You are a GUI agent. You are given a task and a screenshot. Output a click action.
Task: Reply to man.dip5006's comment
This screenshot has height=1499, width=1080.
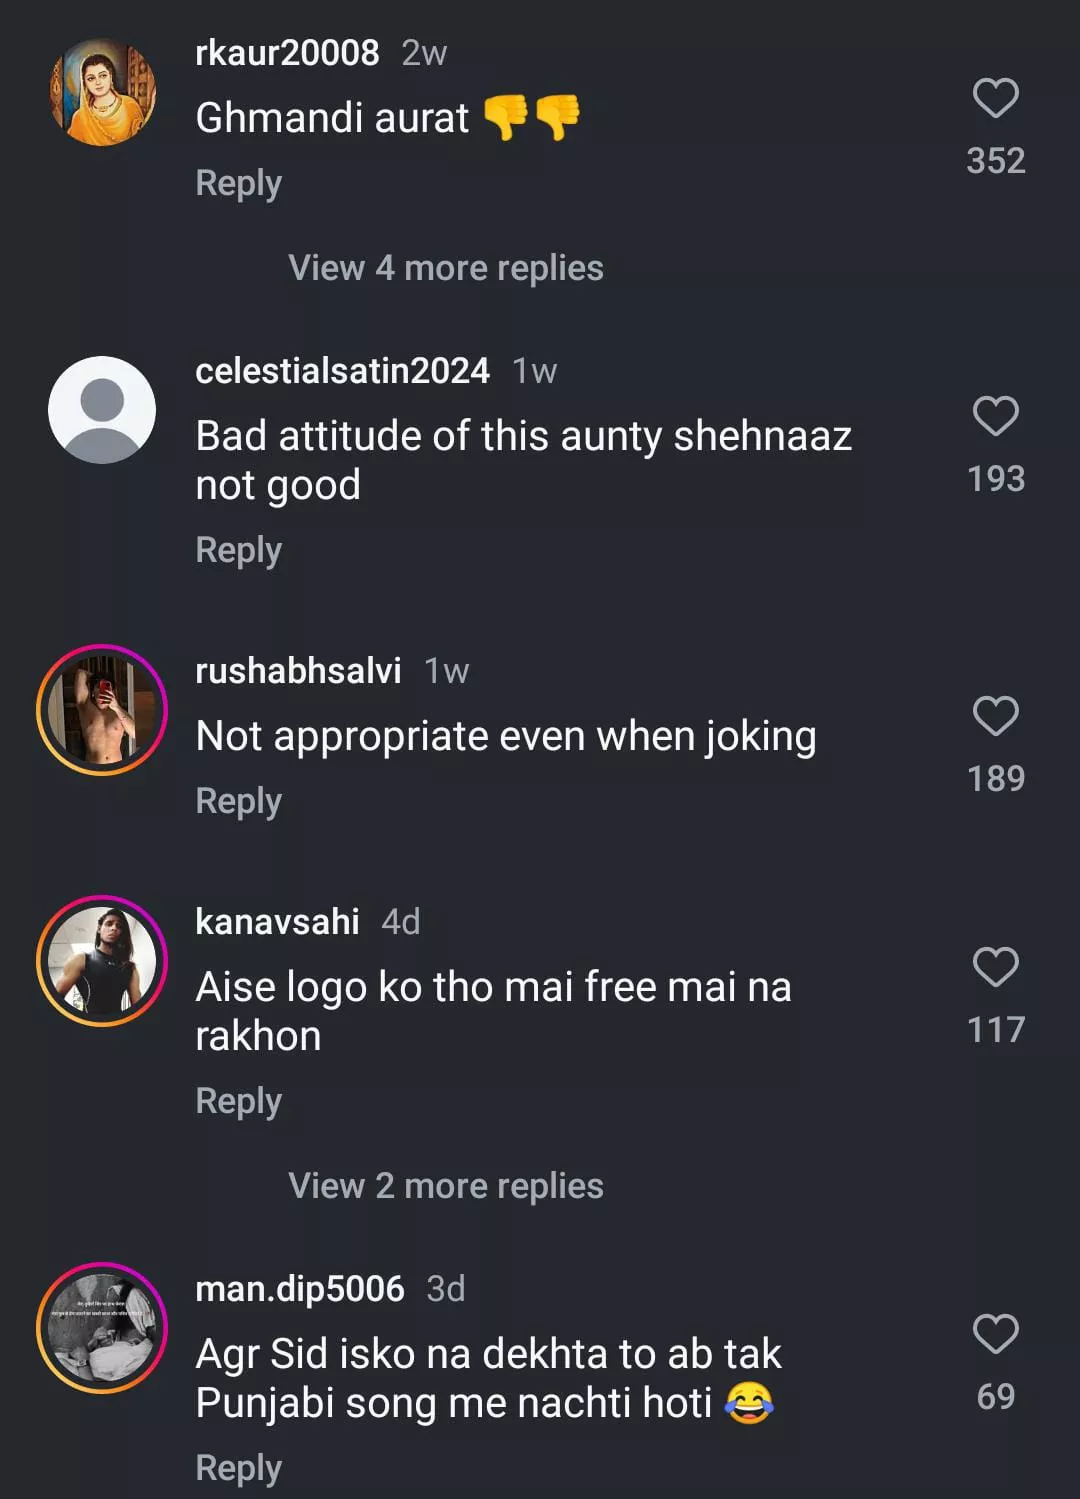(238, 1468)
